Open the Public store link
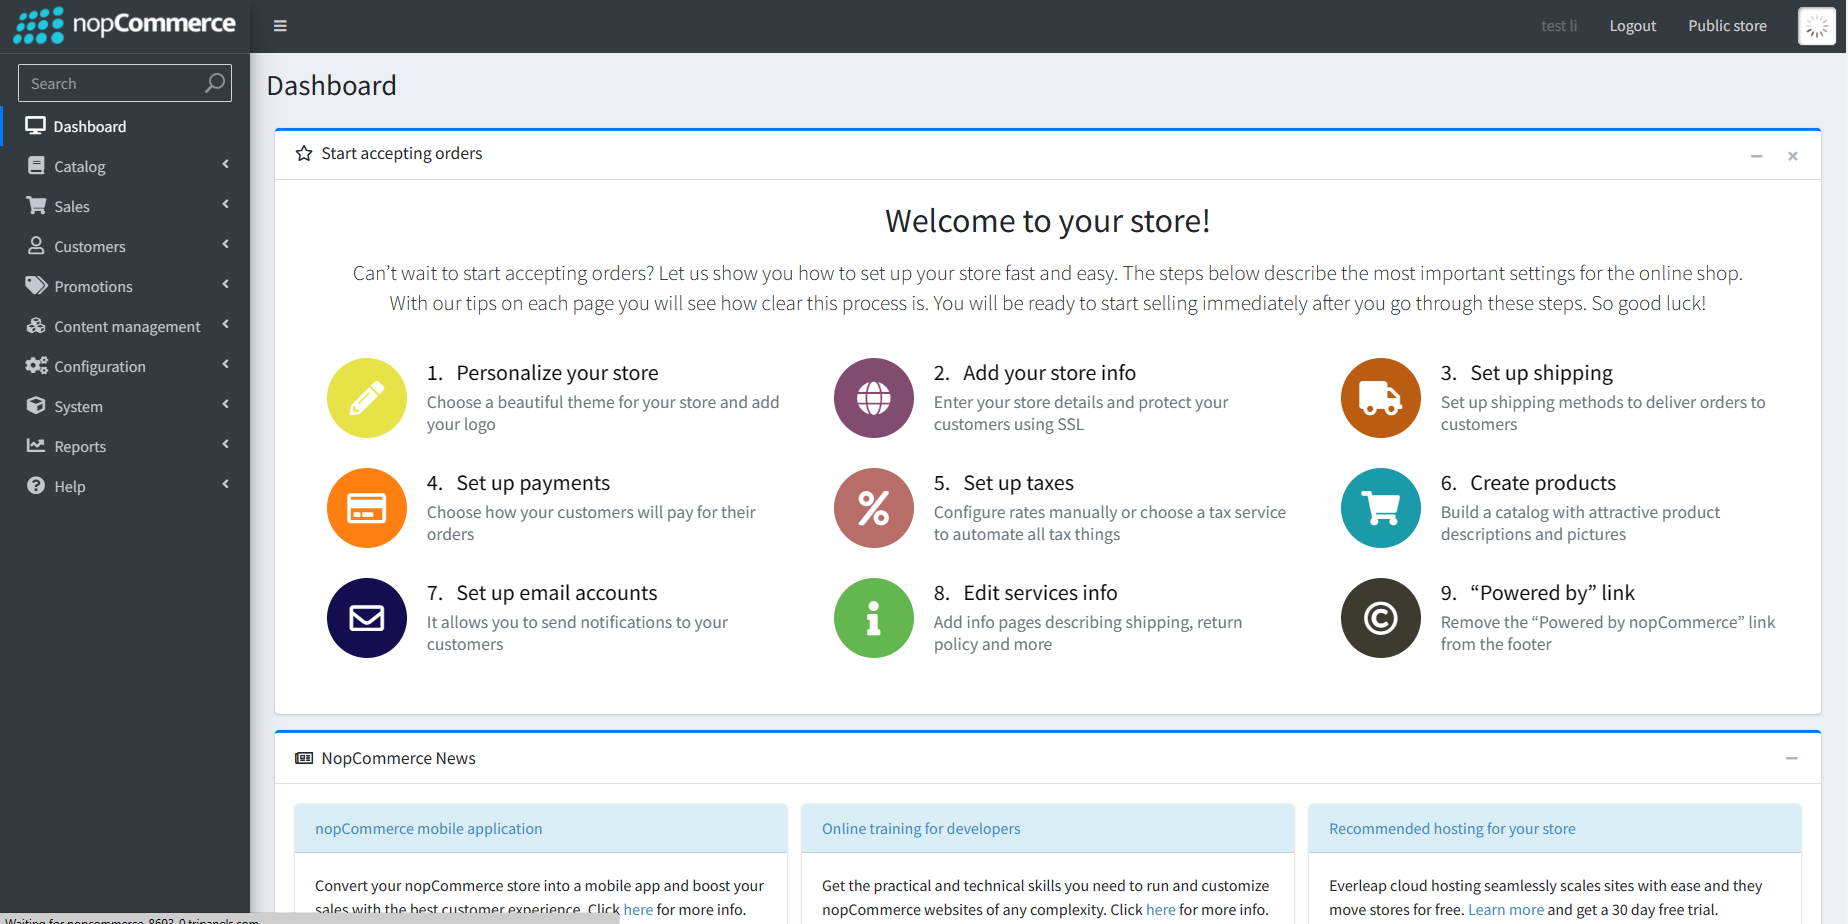Screen dimensions: 1848x924 [x=1727, y=26]
